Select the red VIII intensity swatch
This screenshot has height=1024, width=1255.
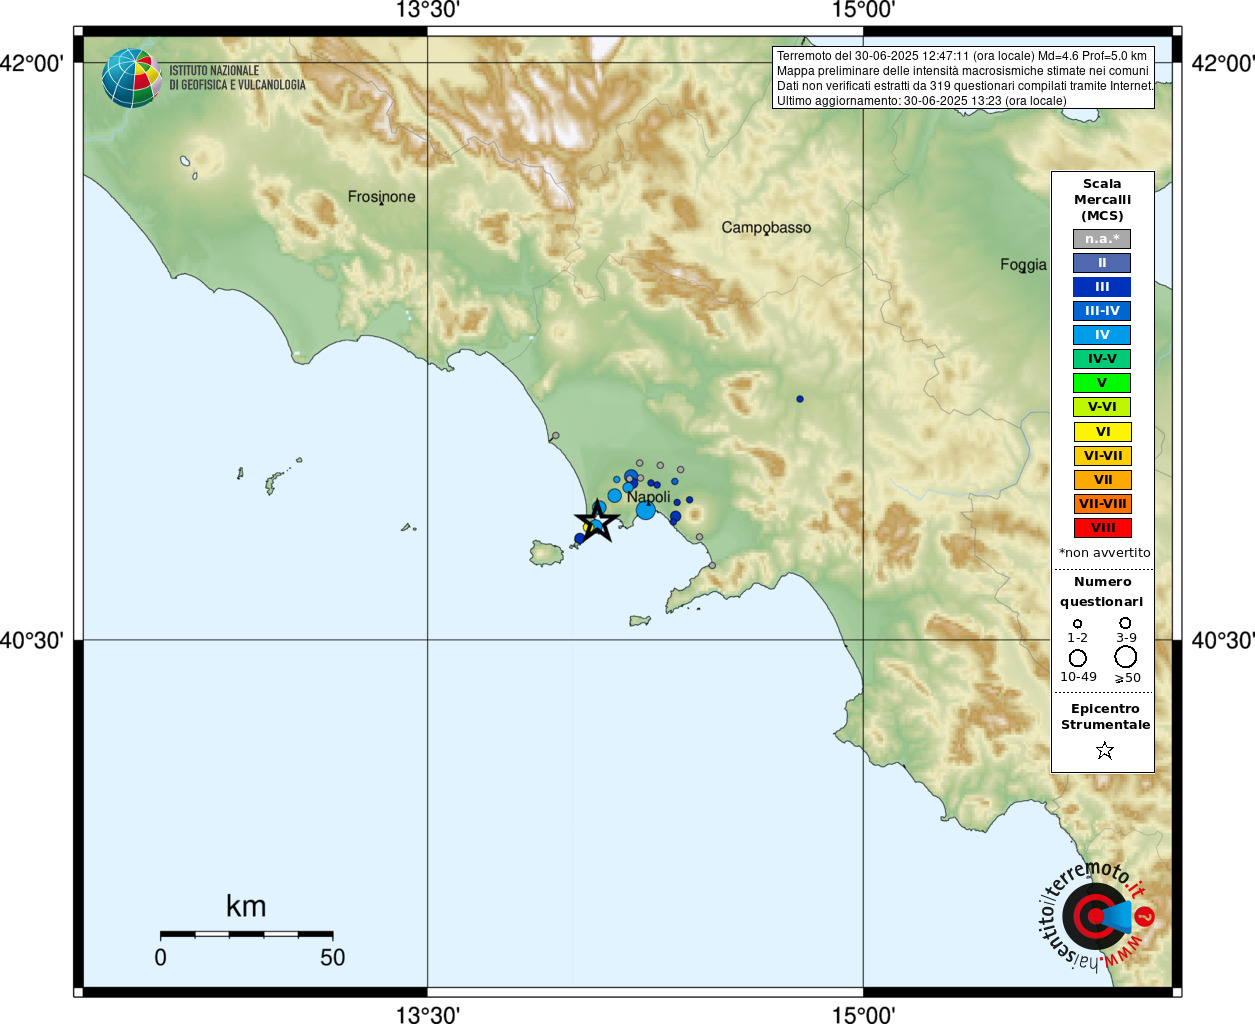(1102, 528)
